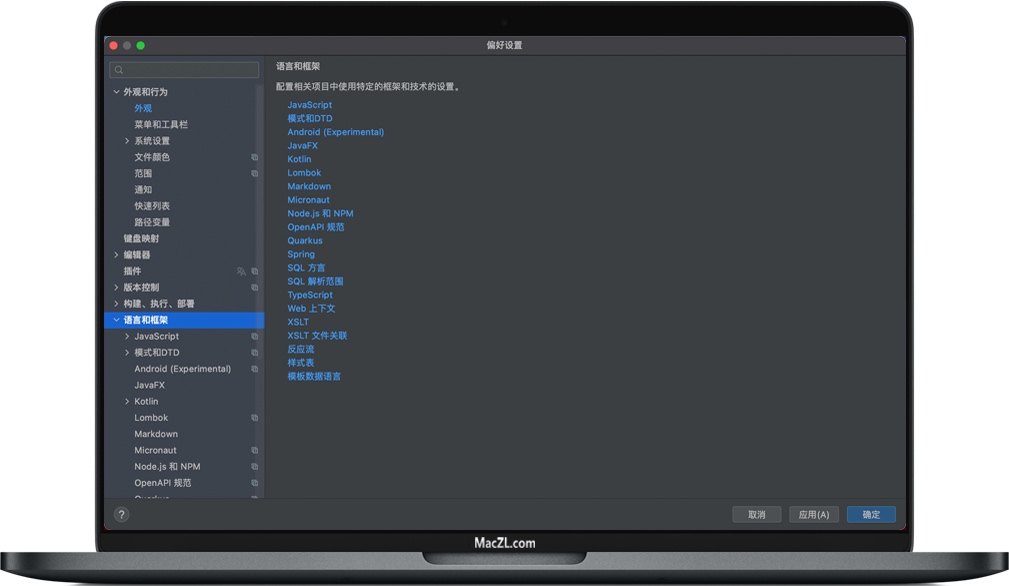Click the project icon beside Node.js 和 NPM in sidebar
1009x586 pixels.
[x=255, y=467]
